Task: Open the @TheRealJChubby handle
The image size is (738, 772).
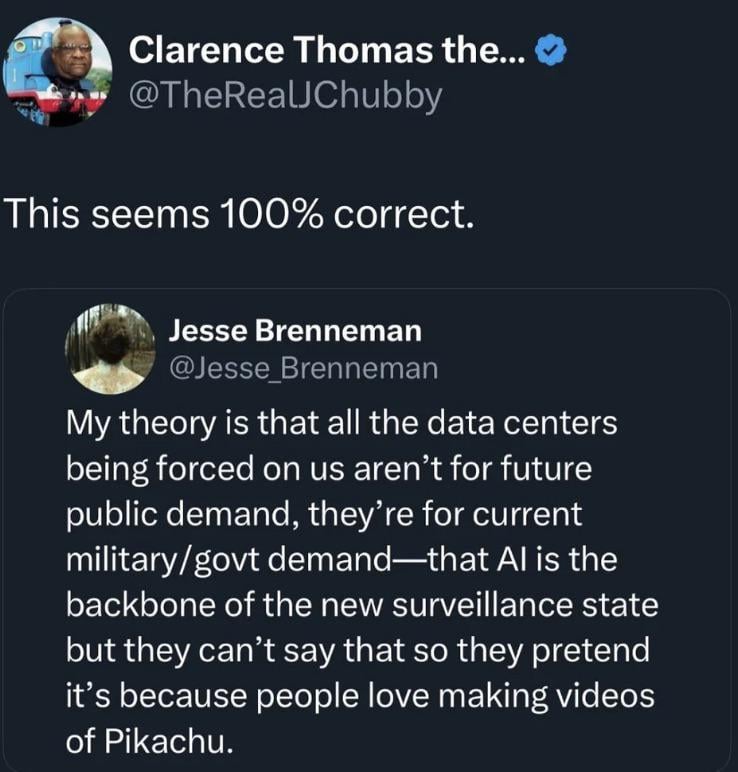Action: (286, 96)
